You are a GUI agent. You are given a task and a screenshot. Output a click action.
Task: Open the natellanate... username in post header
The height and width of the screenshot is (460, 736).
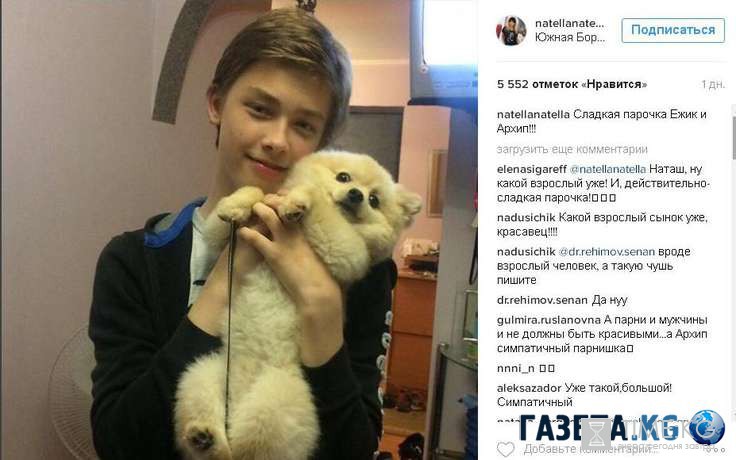[x=570, y=23]
